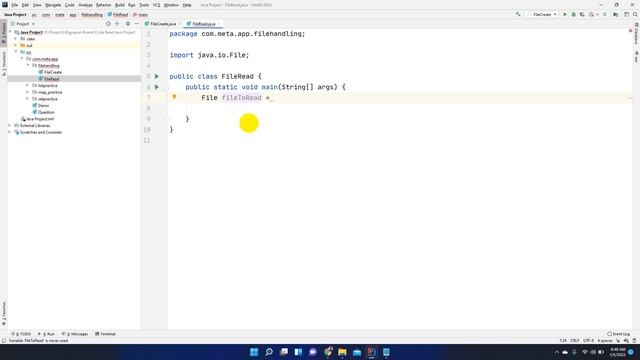The height and width of the screenshot is (360, 640).
Task: Collapse the src folder
Action: point(16,52)
